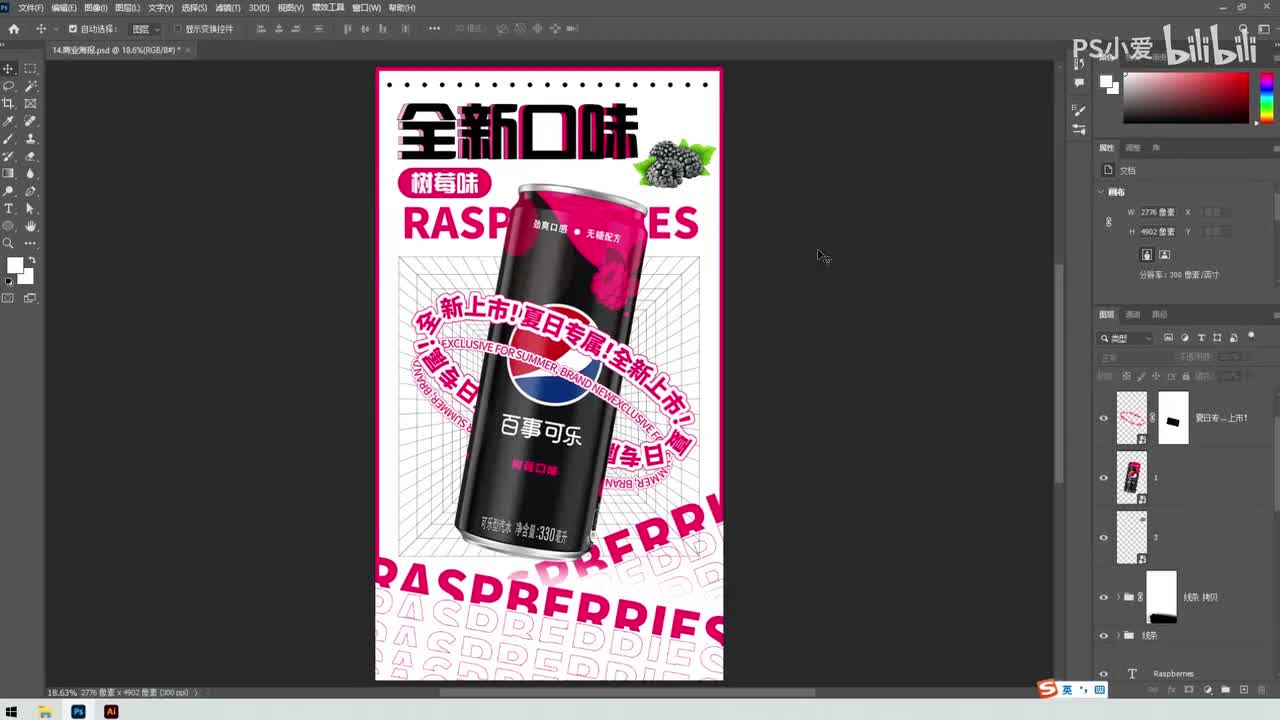Select the Zoom tool
1280x720 pixels.
pyautogui.click(x=9, y=243)
